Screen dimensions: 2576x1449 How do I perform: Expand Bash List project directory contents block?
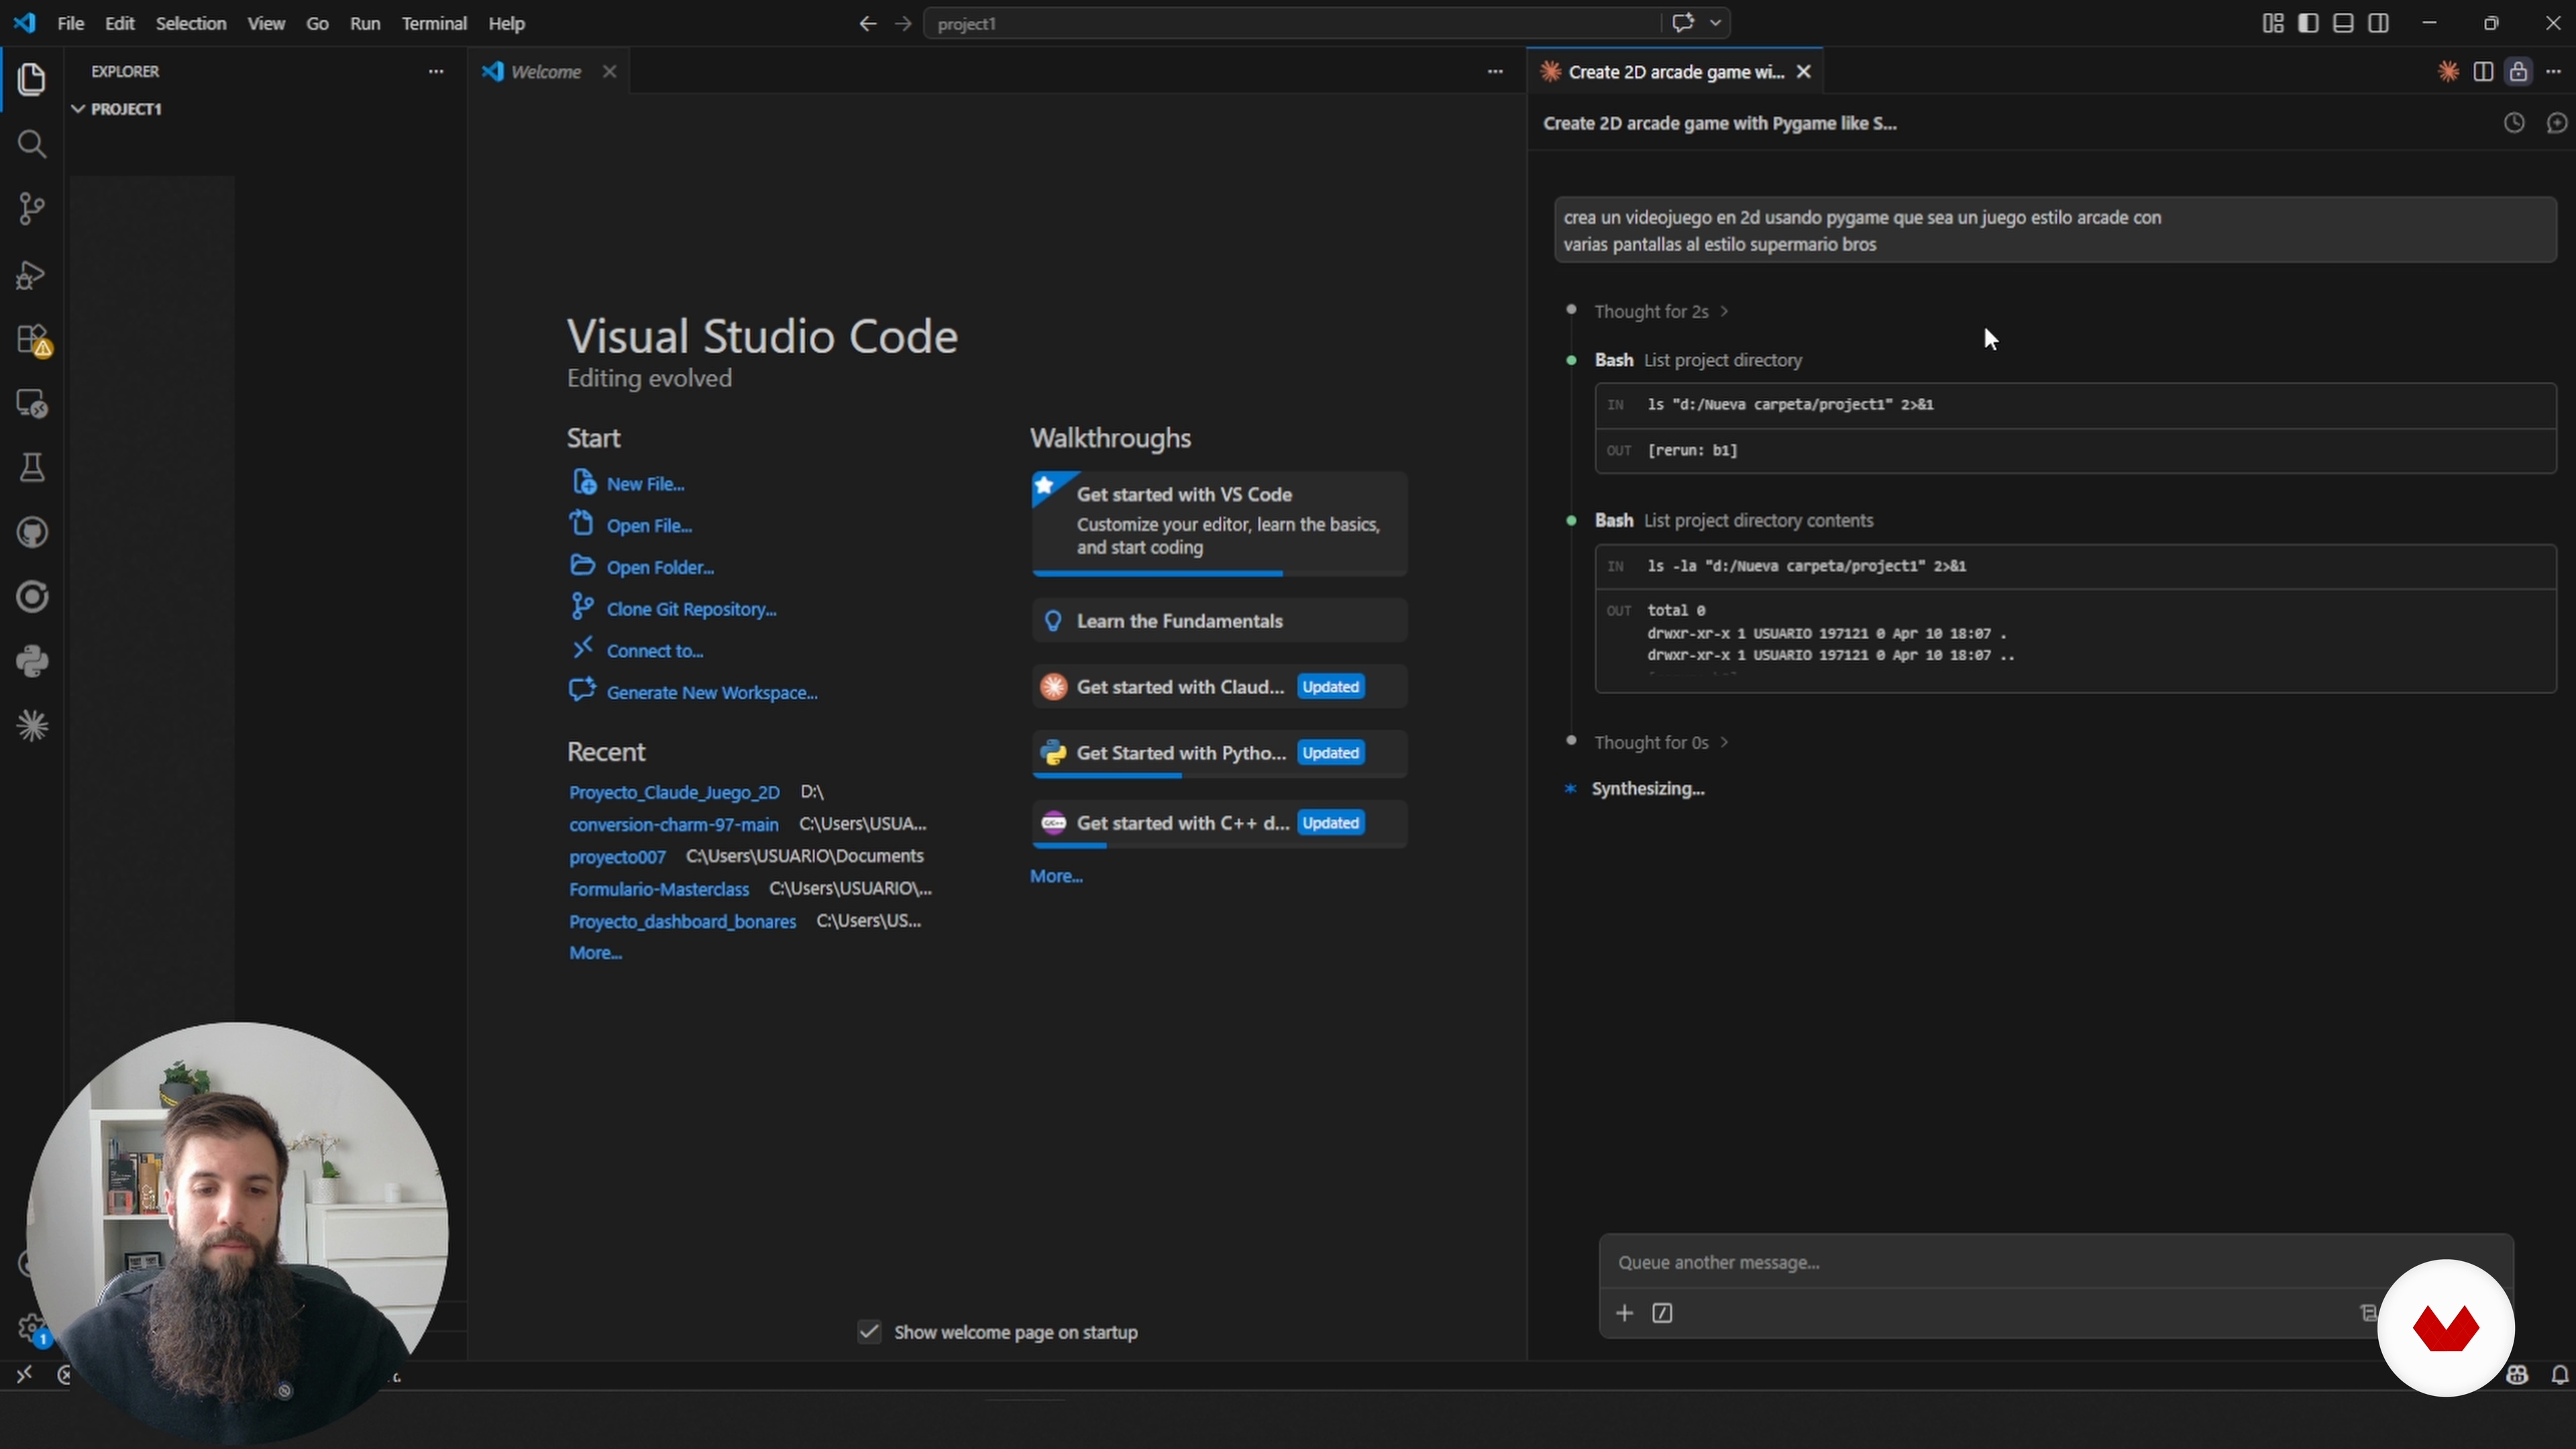[1733, 520]
